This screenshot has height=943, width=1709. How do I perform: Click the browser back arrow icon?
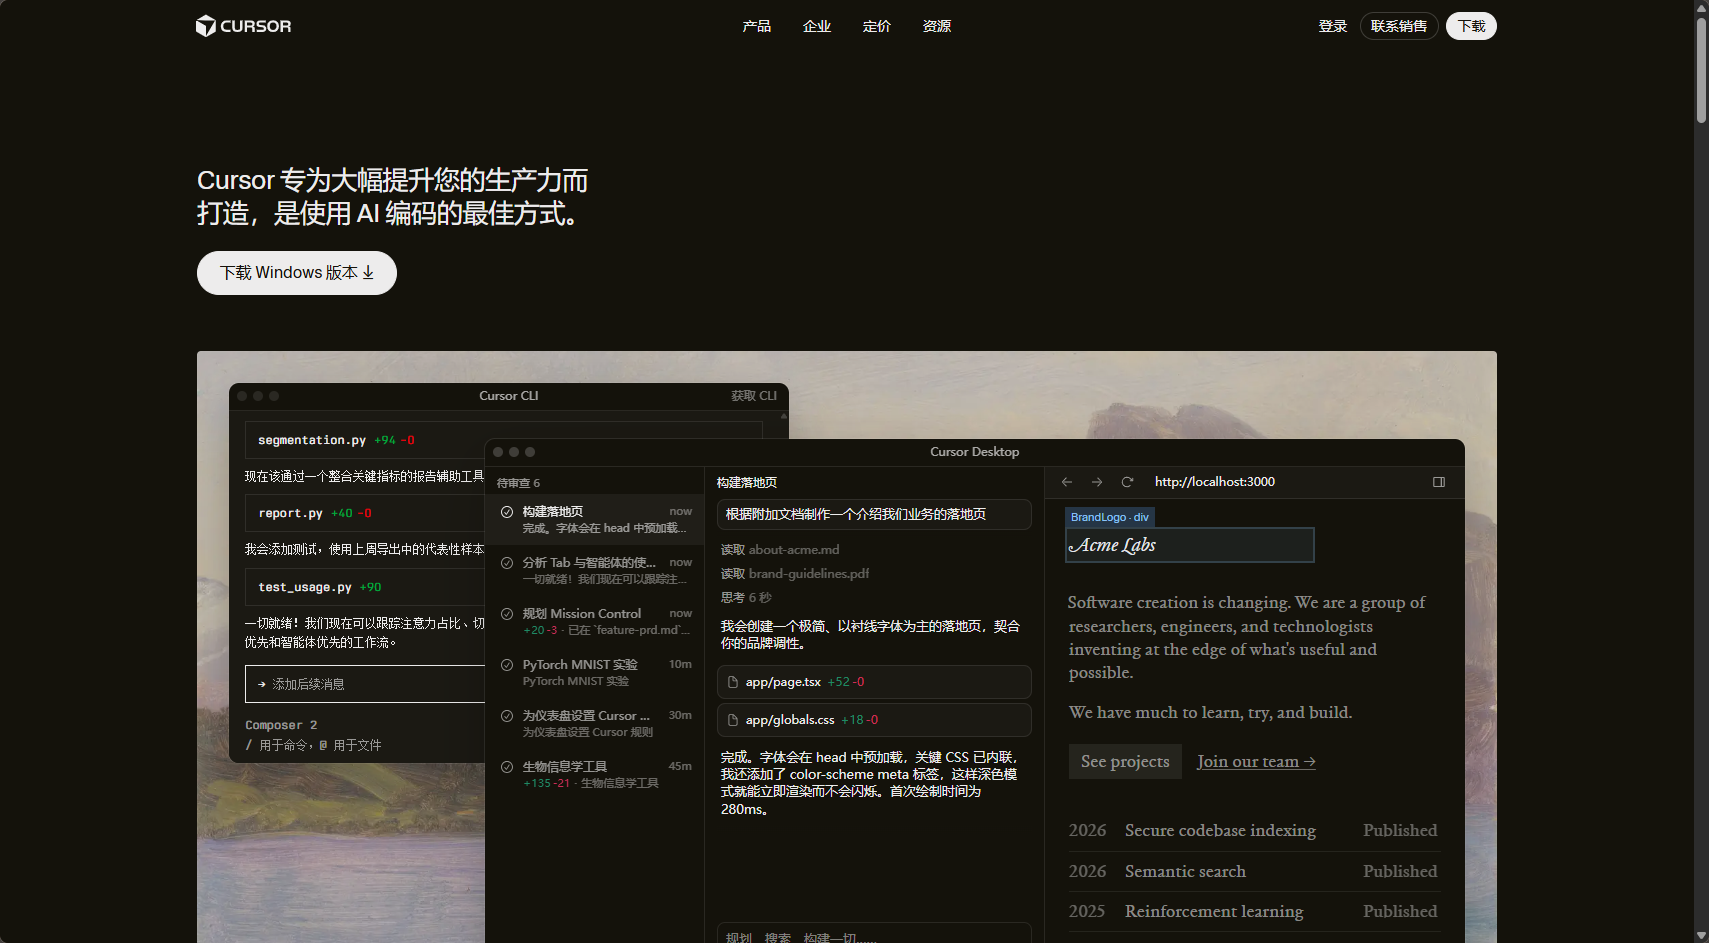pyautogui.click(x=1067, y=482)
